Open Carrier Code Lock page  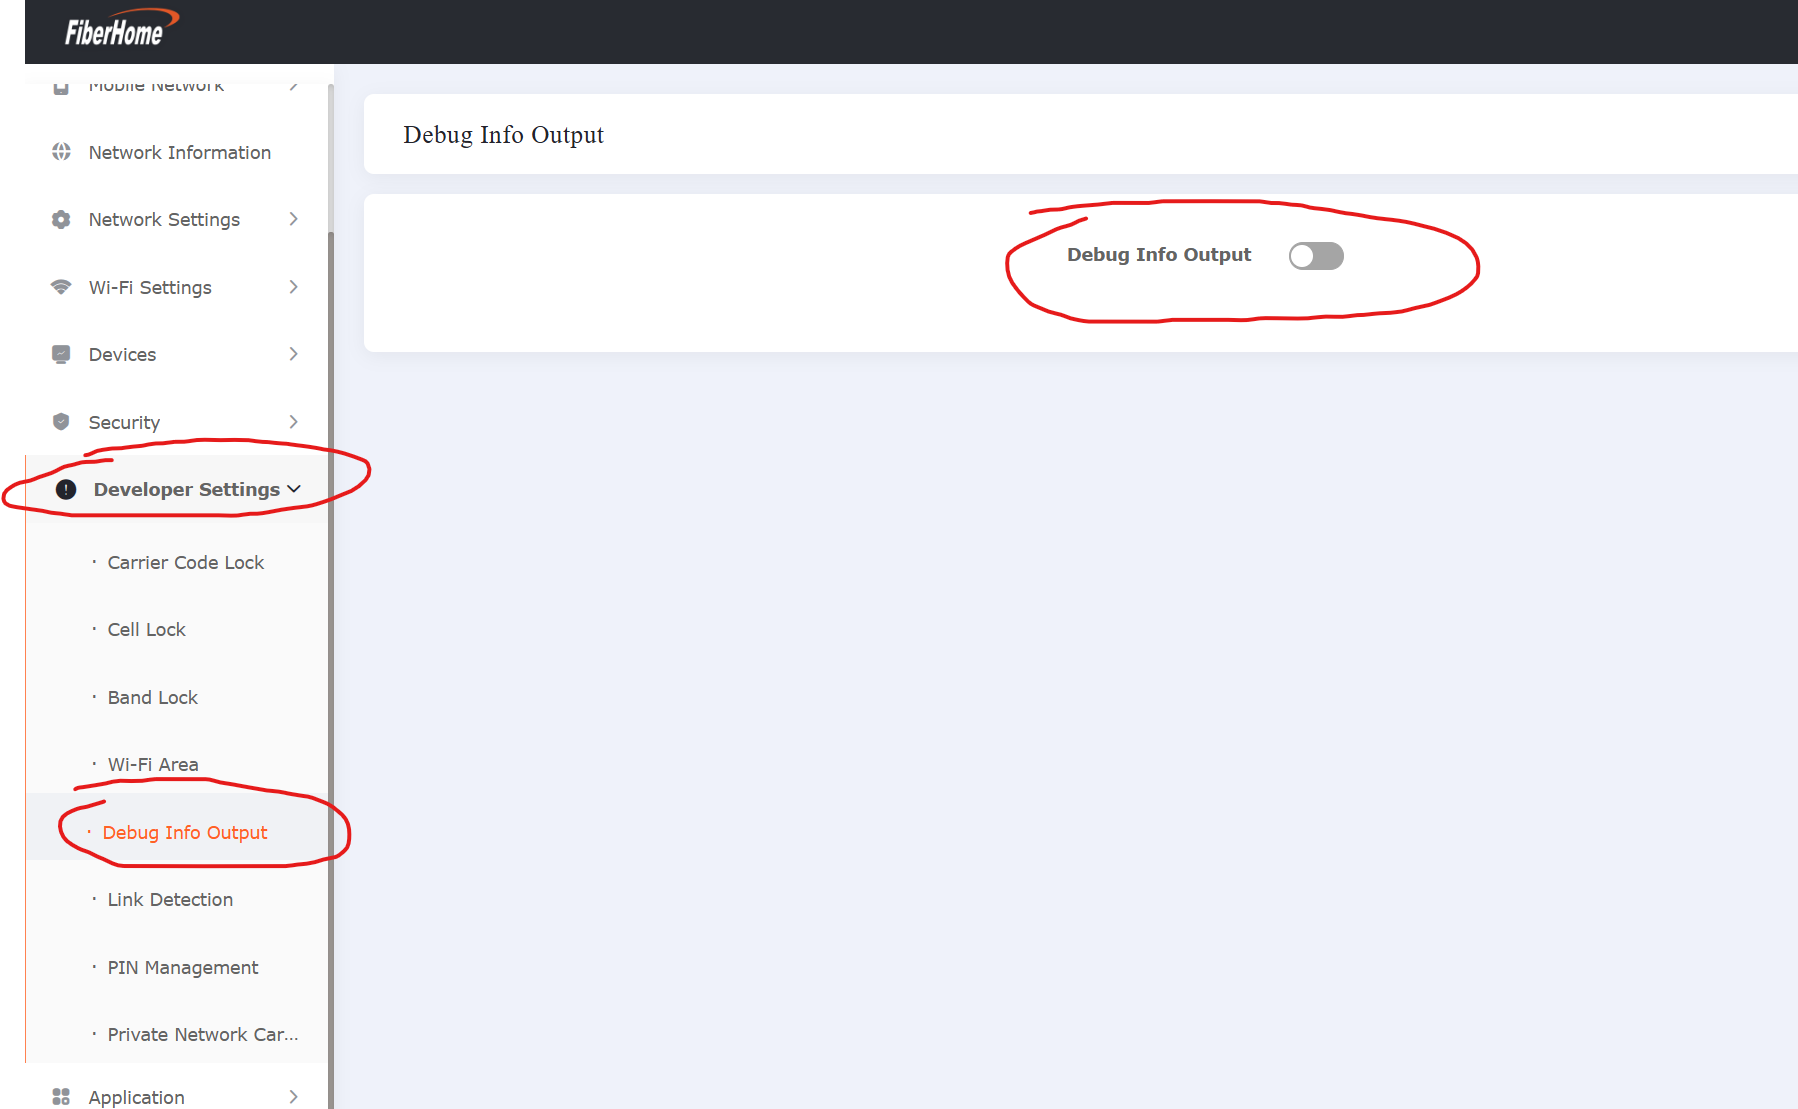click(x=185, y=562)
